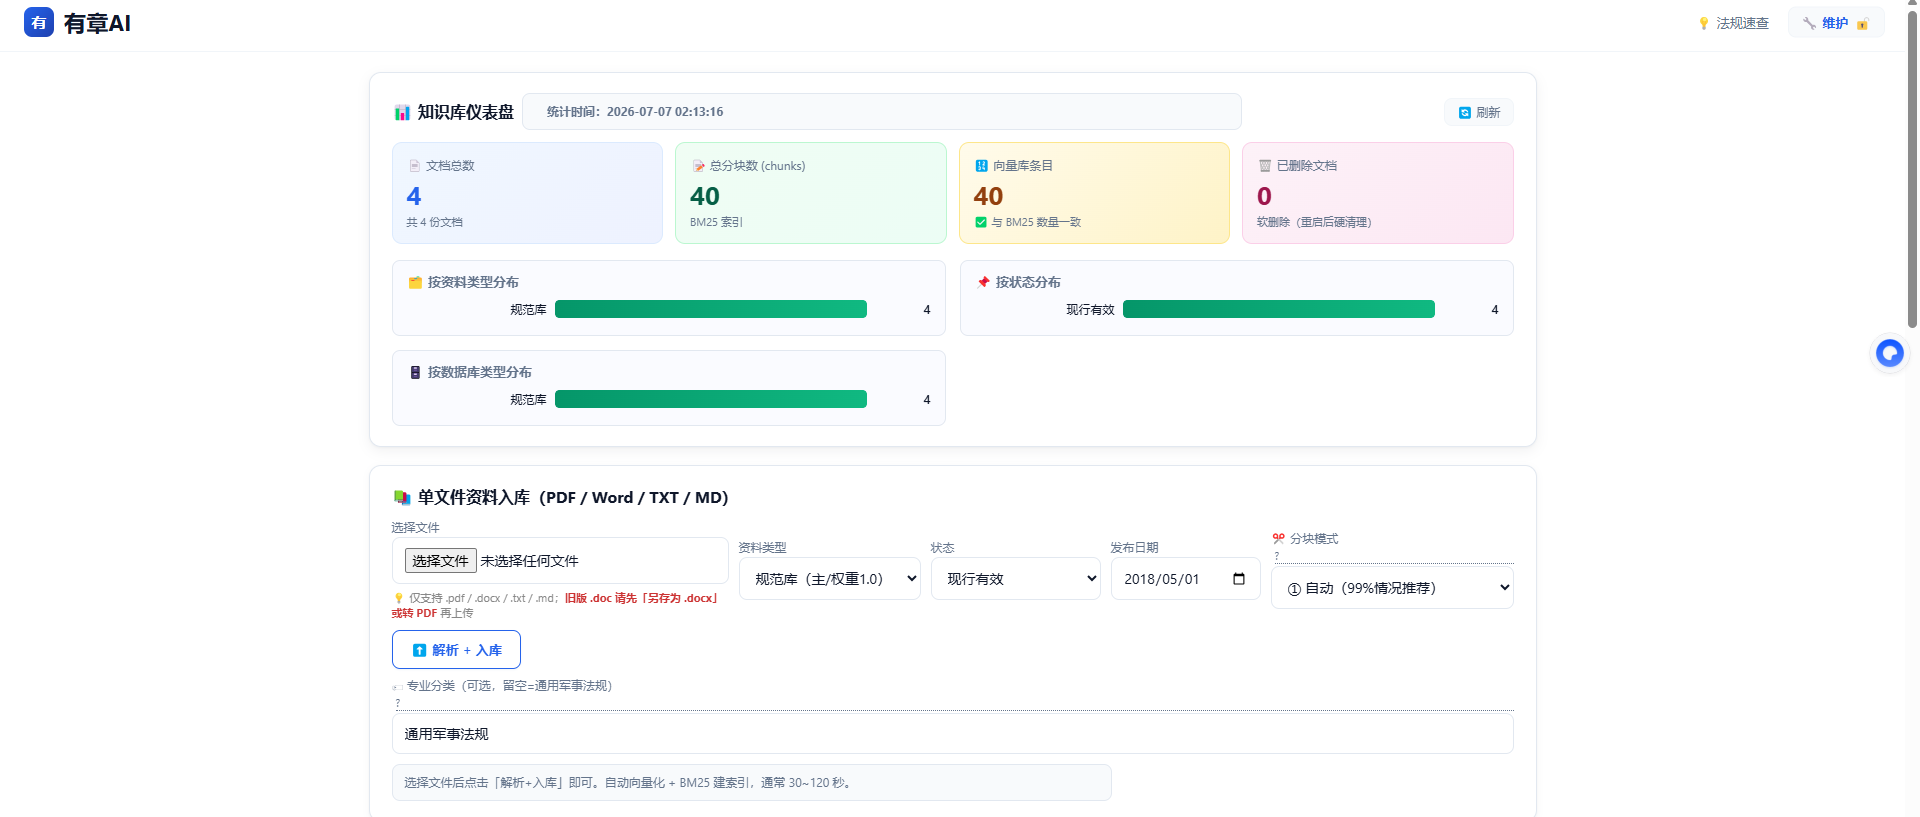Click the tag icon beside 专业分类
The width and height of the screenshot is (1920, 817).
pos(398,687)
